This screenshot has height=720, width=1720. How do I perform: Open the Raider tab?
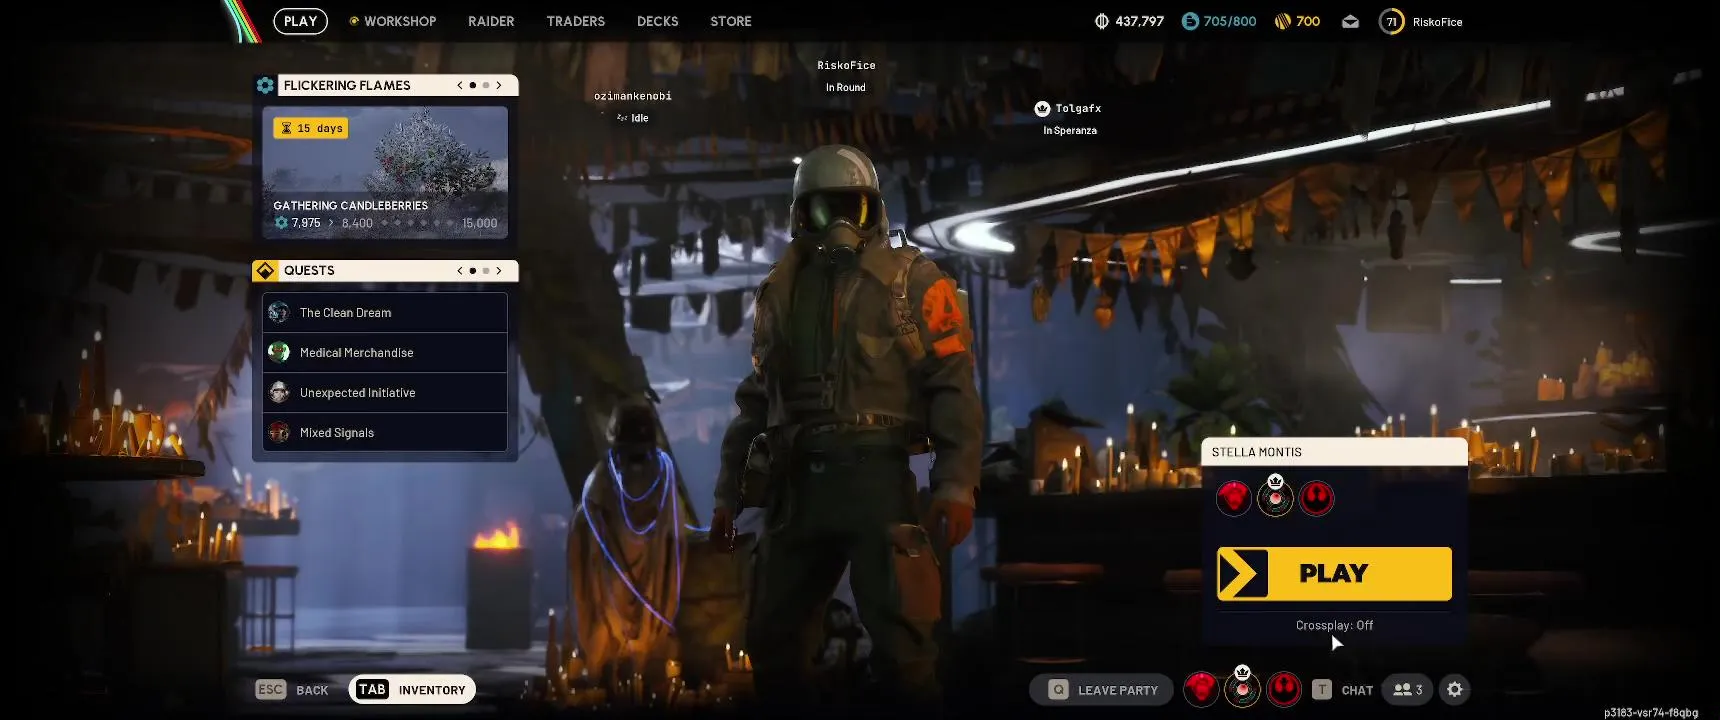pos(491,21)
